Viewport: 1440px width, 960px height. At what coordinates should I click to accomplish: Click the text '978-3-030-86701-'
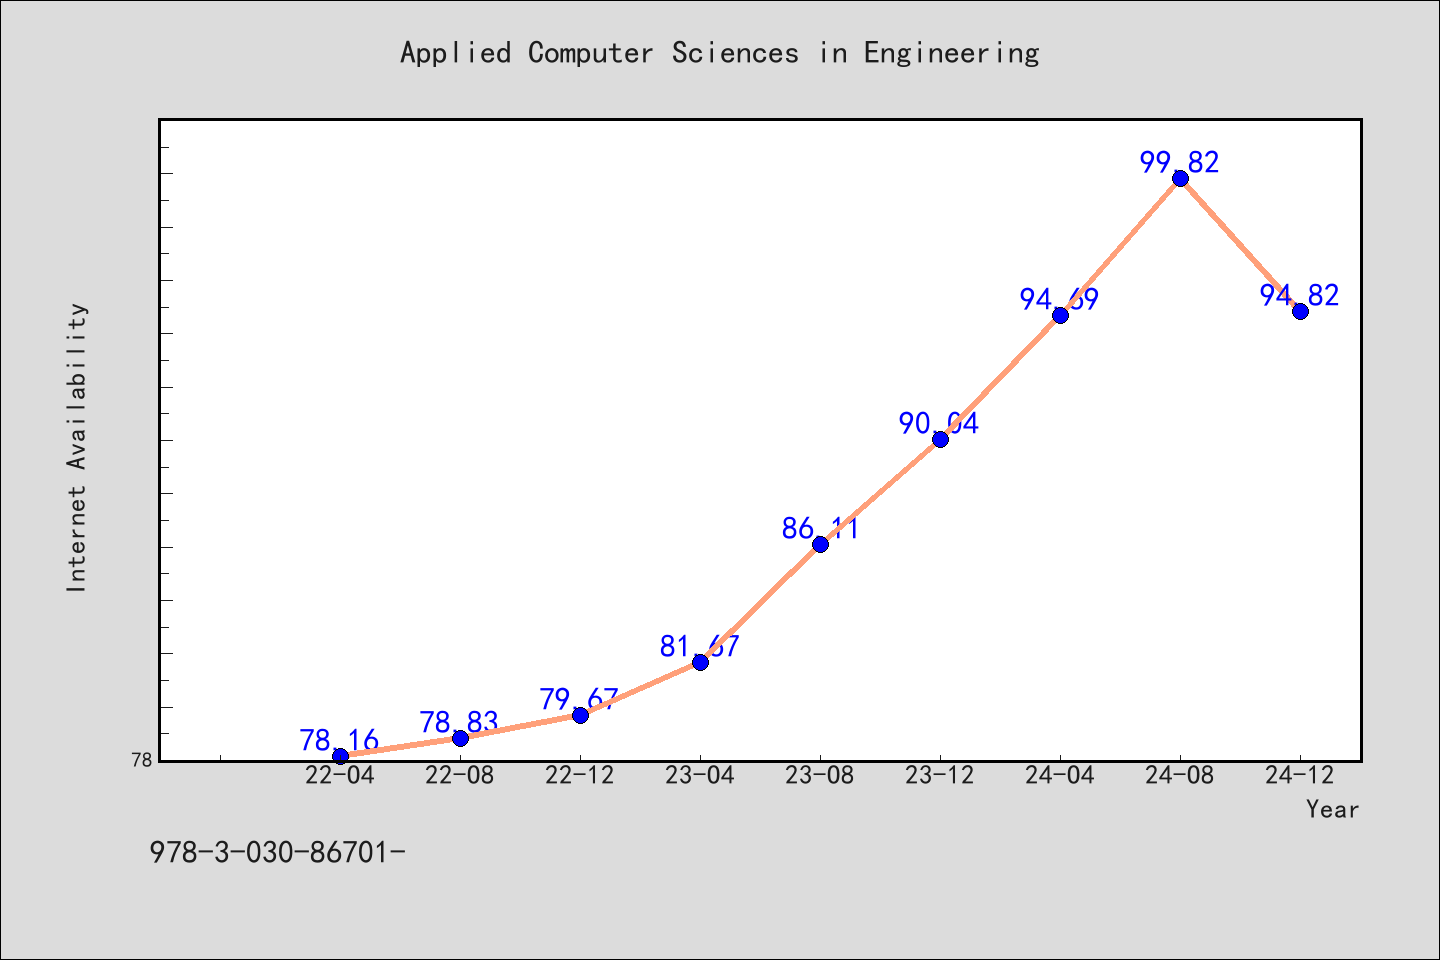click(277, 853)
